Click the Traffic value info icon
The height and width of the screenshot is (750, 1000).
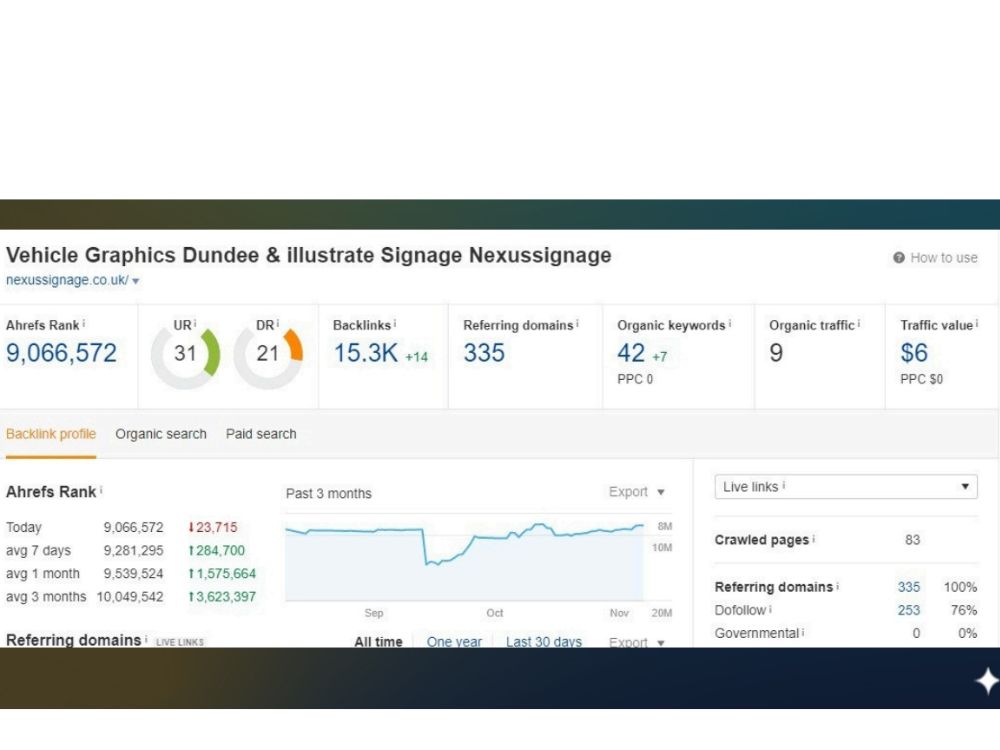[976, 324]
